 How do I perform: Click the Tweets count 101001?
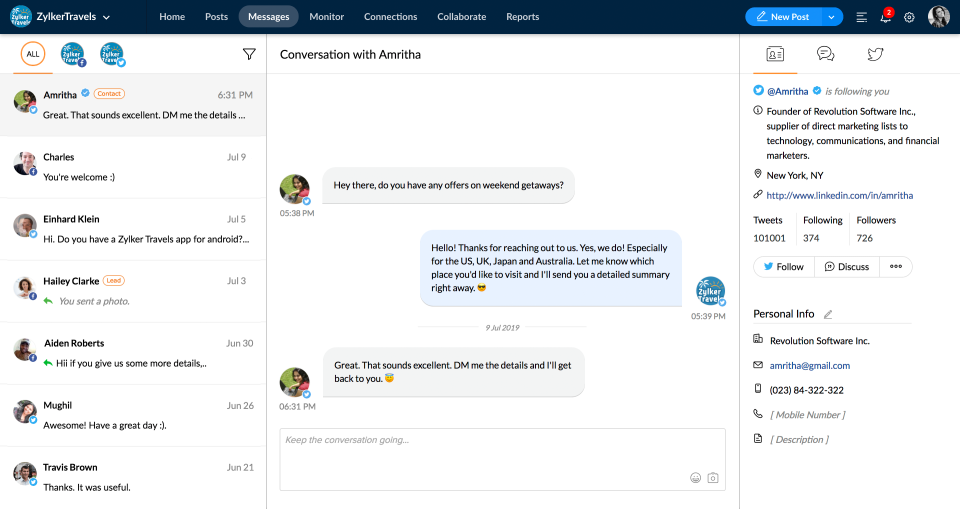pyautogui.click(x=769, y=238)
